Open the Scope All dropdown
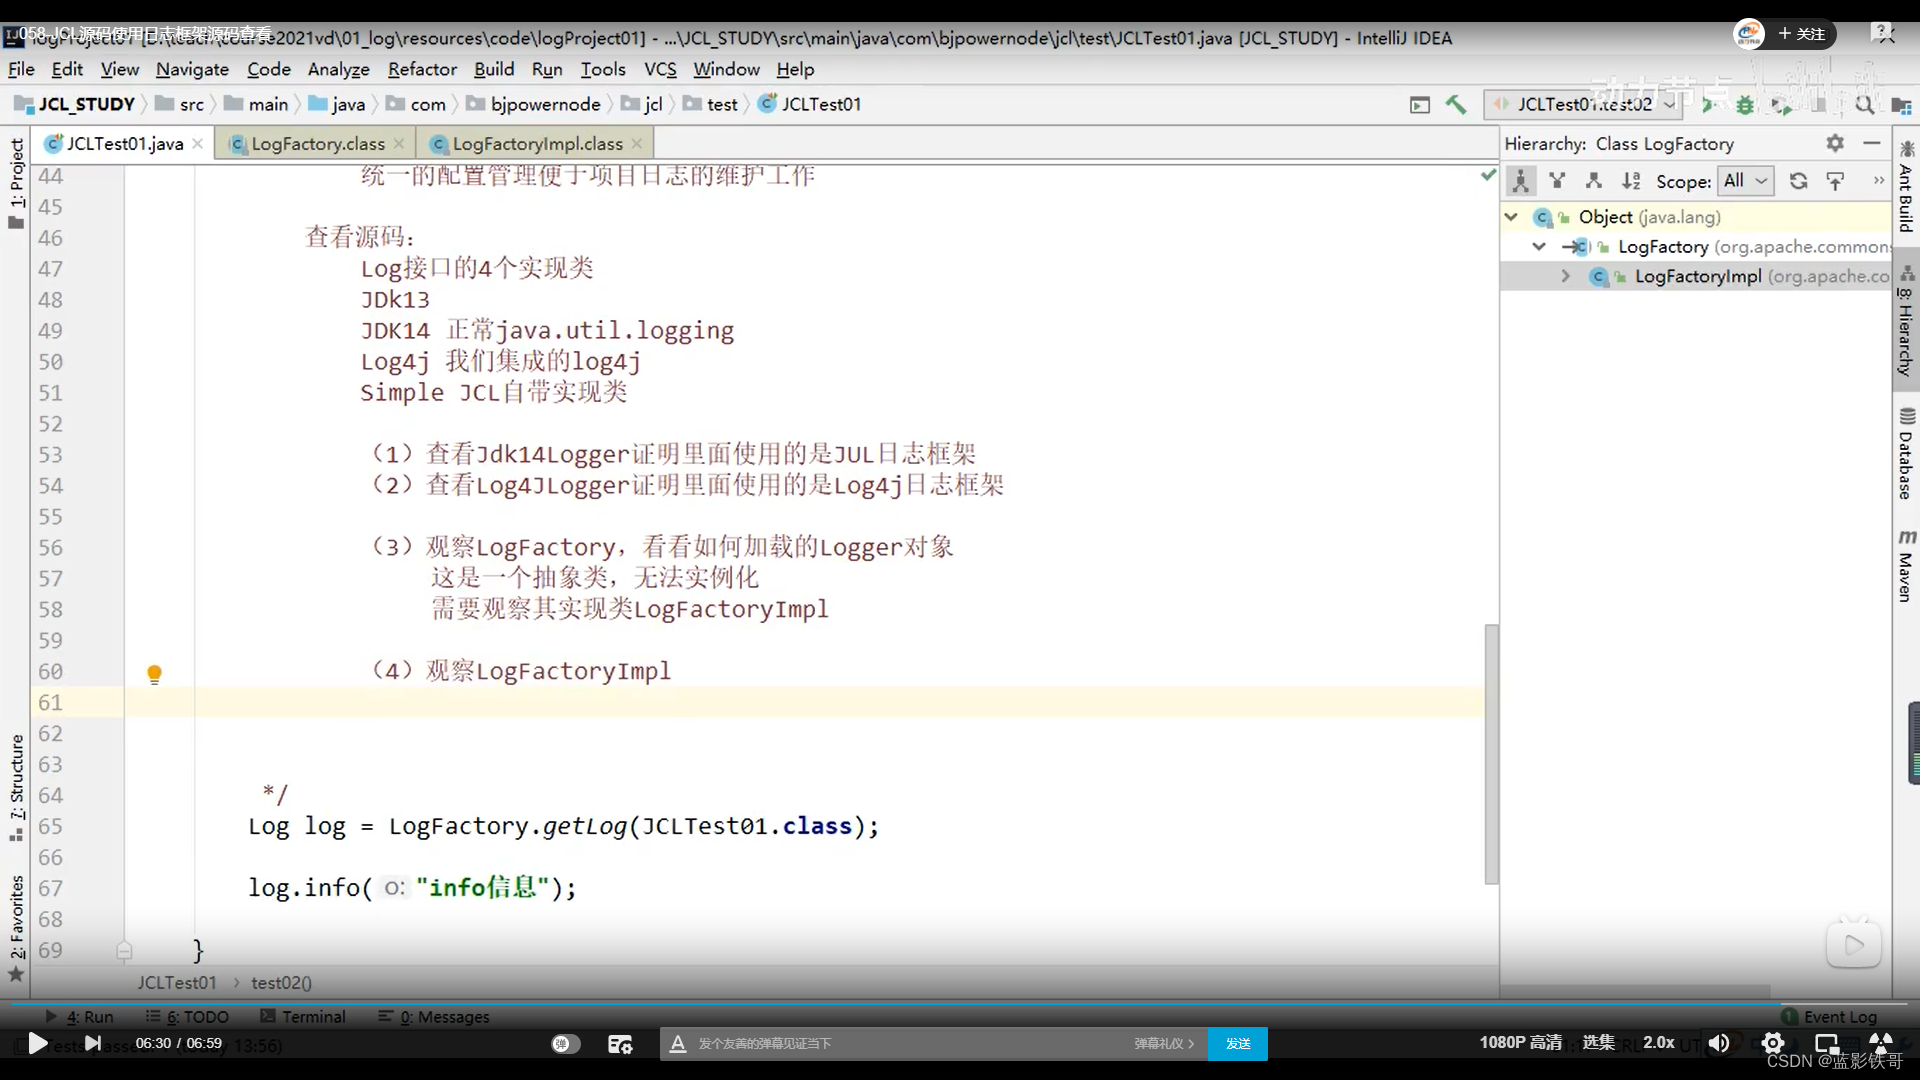 click(1745, 181)
